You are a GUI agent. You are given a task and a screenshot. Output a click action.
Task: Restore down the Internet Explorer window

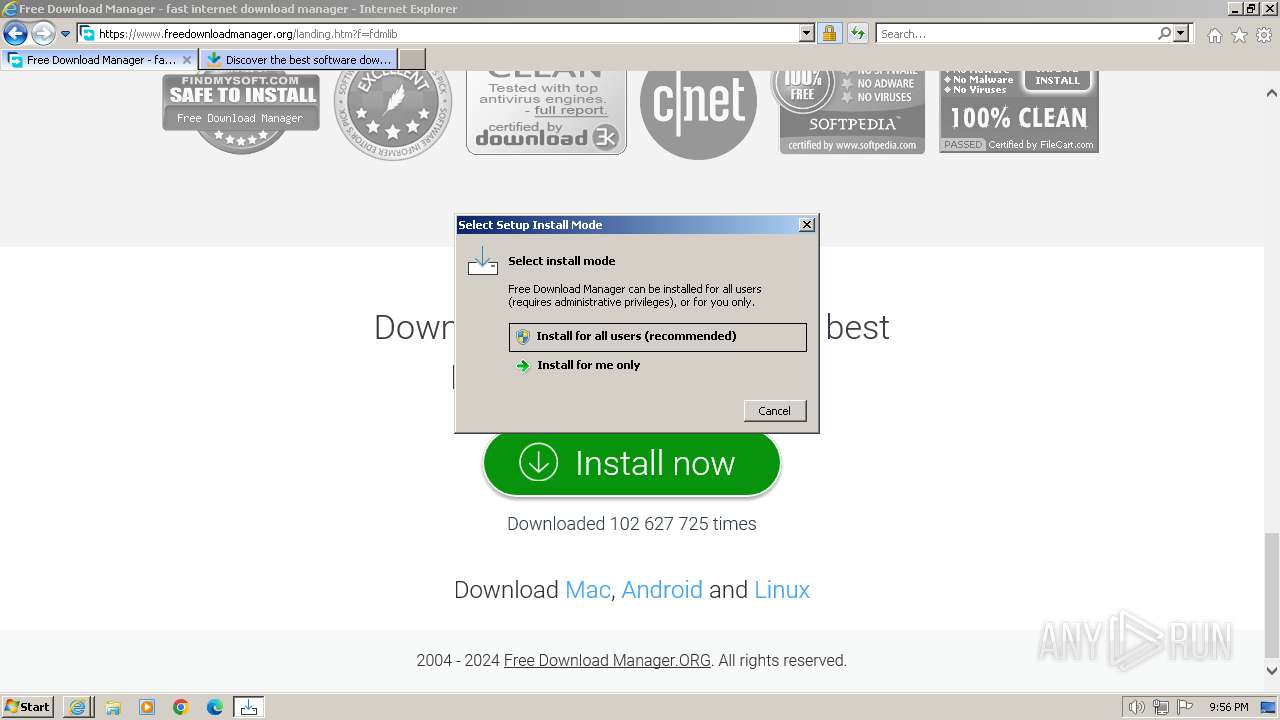(1251, 9)
